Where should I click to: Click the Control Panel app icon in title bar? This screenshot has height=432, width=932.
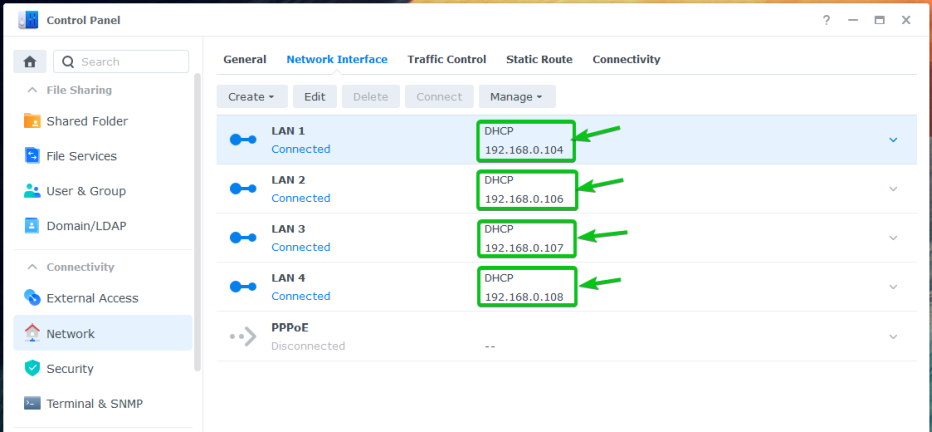click(28, 20)
